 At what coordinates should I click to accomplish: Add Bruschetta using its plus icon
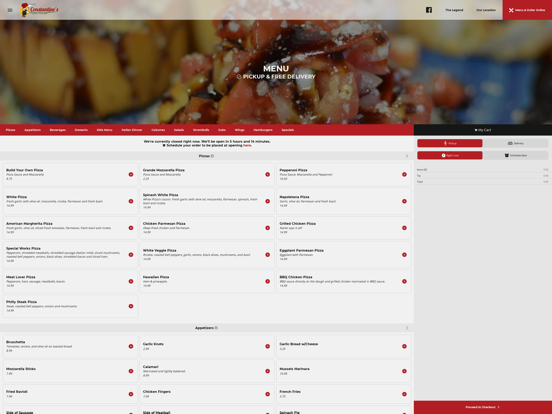(131, 346)
